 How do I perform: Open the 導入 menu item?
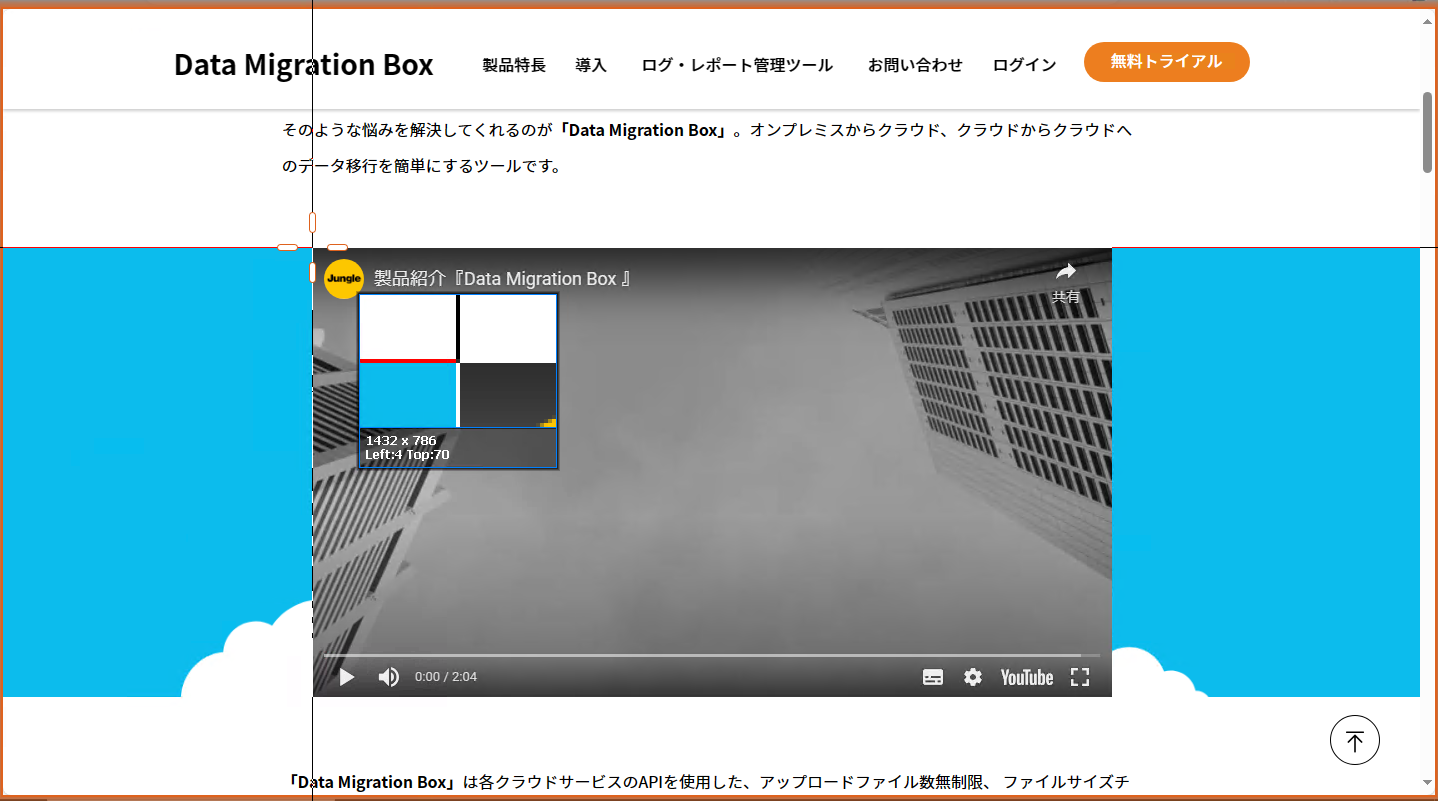tap(591, 65)
